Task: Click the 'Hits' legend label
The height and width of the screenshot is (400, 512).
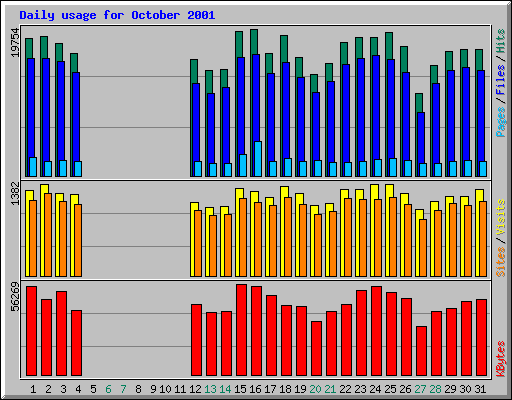Action: tap(501, 41)
